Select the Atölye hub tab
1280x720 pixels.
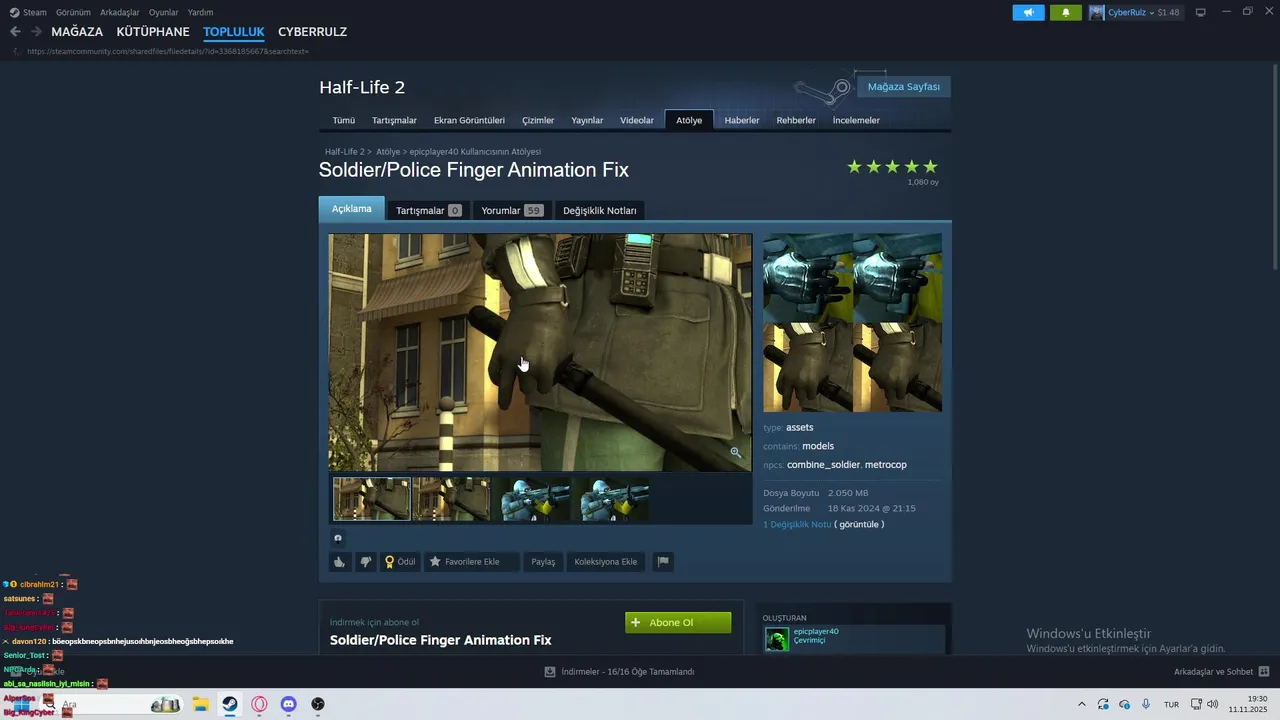[689, 120]
